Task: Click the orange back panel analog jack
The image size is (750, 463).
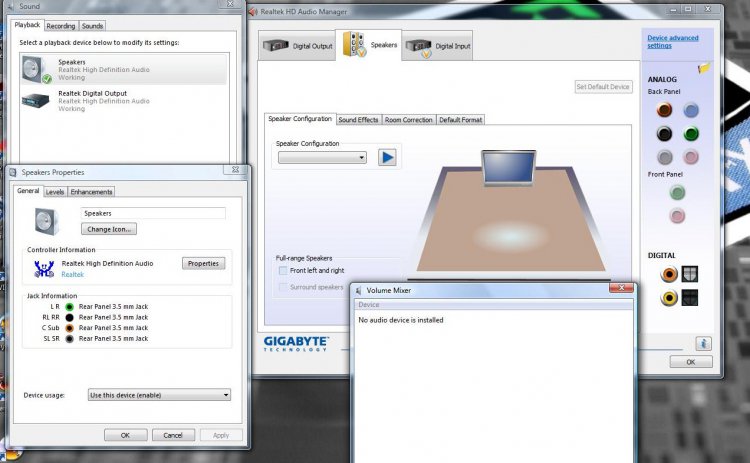Action: (664, 110)
